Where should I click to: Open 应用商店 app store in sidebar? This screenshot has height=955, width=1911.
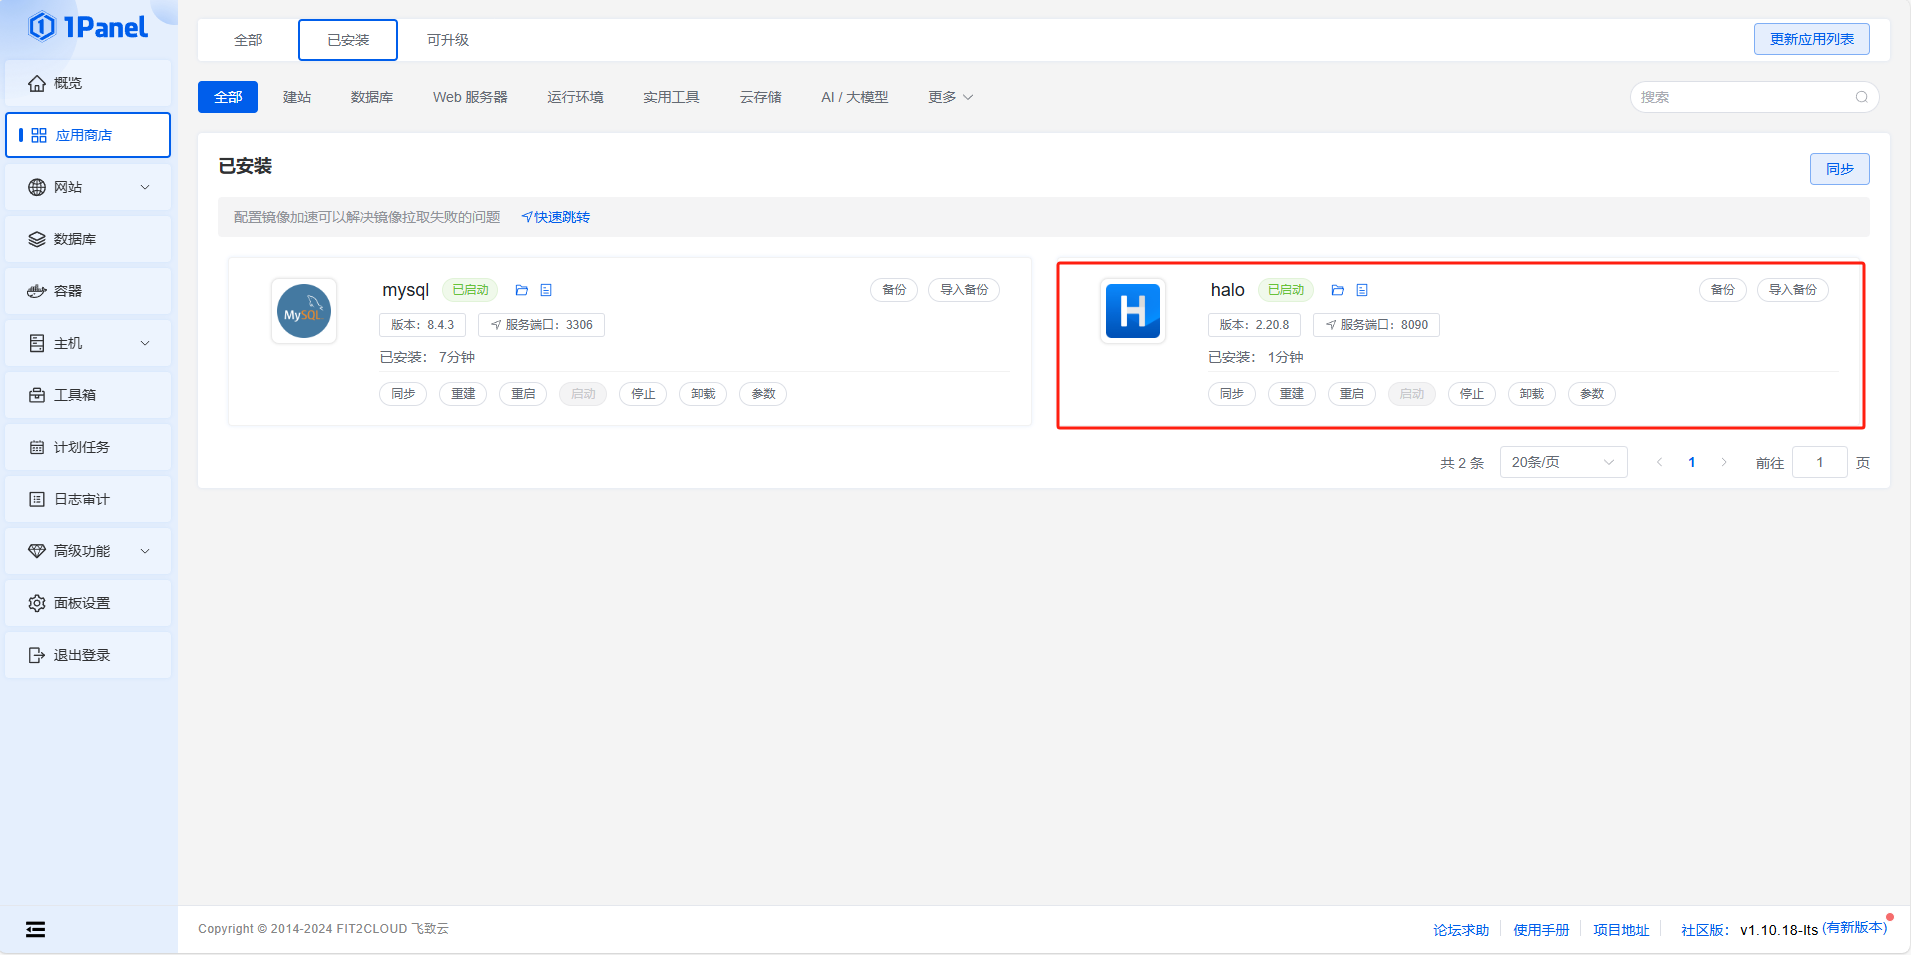[88, 135]
